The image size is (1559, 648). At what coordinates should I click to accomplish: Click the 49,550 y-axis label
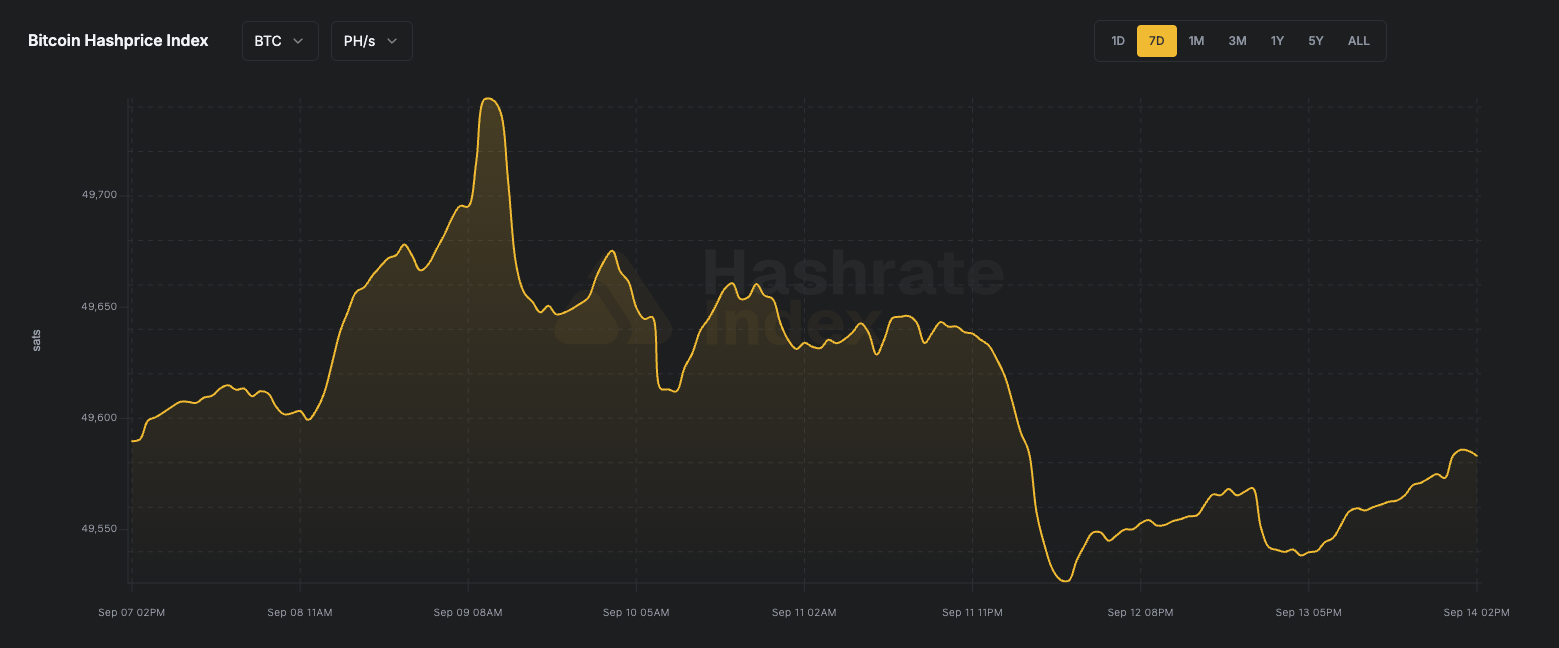click(99, 528)
